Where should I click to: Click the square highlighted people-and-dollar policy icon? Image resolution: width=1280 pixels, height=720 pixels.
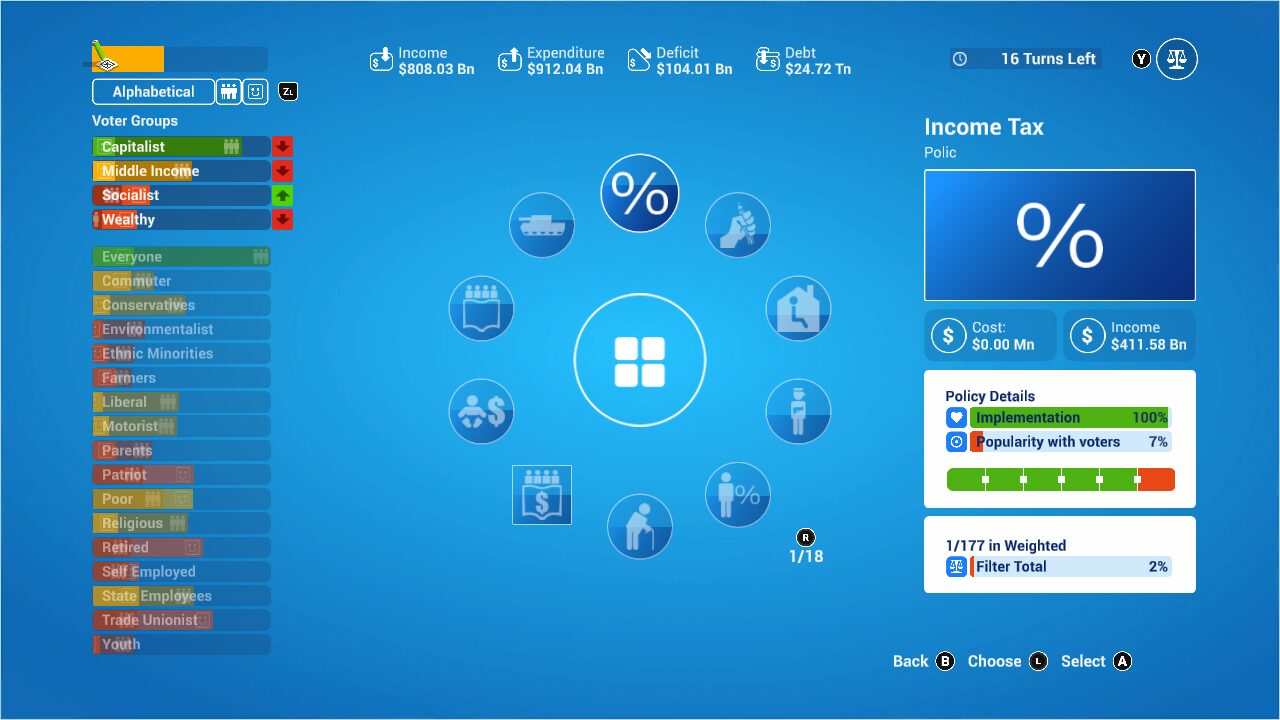(542, 495)
